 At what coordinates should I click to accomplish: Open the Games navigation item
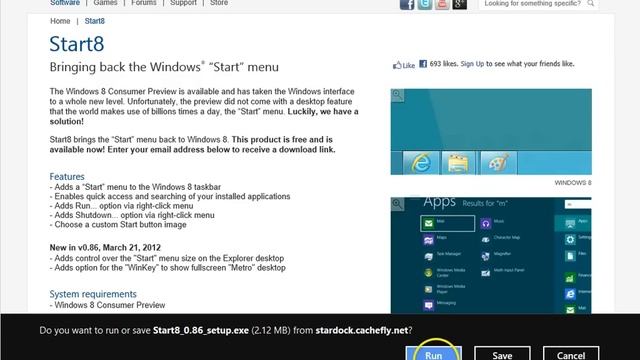pyautogui.click(x=105, y=3)
